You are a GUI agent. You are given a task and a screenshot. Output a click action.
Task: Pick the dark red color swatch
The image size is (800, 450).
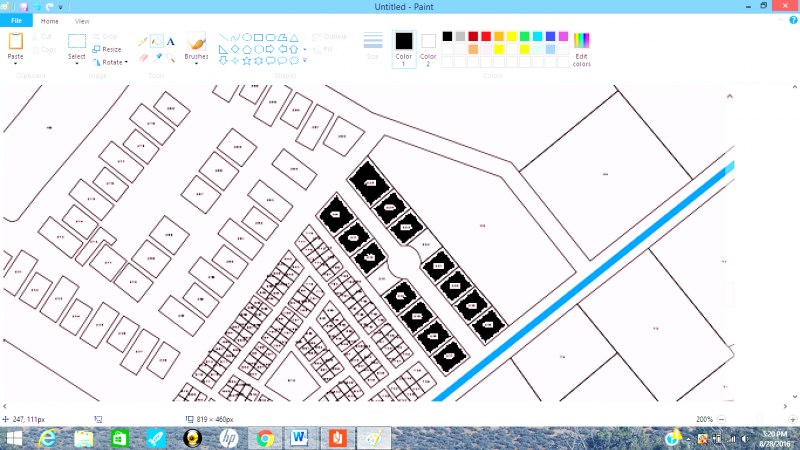tap(473, 36)
